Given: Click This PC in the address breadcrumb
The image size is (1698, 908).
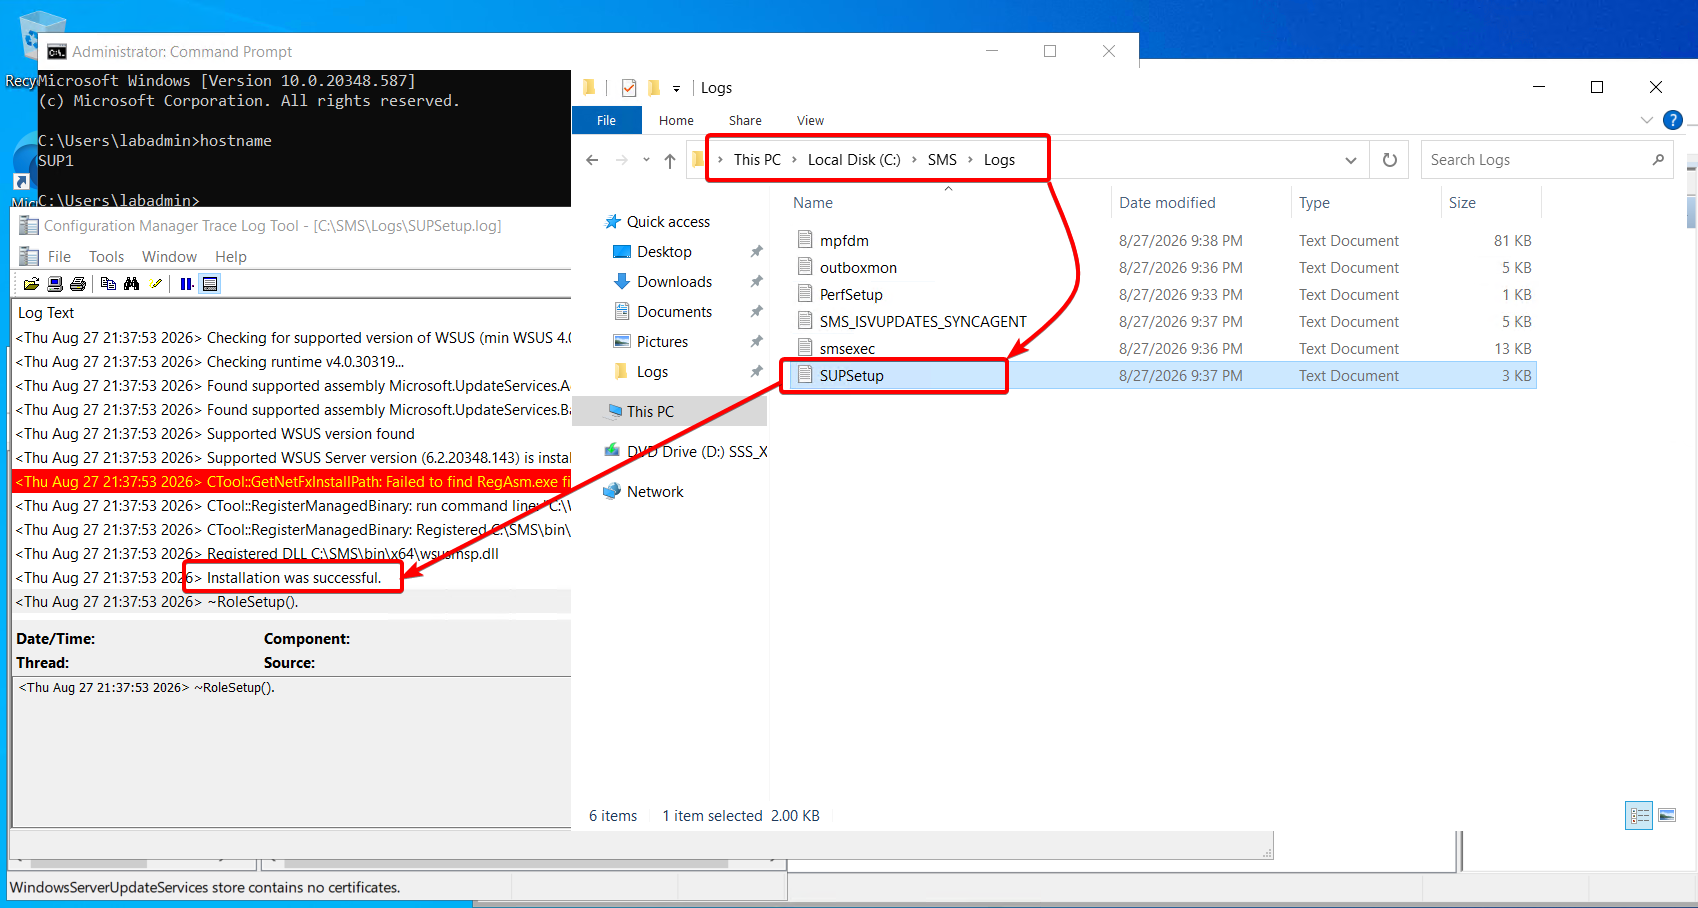Looking at the screenshot, I should pos(757,160).
